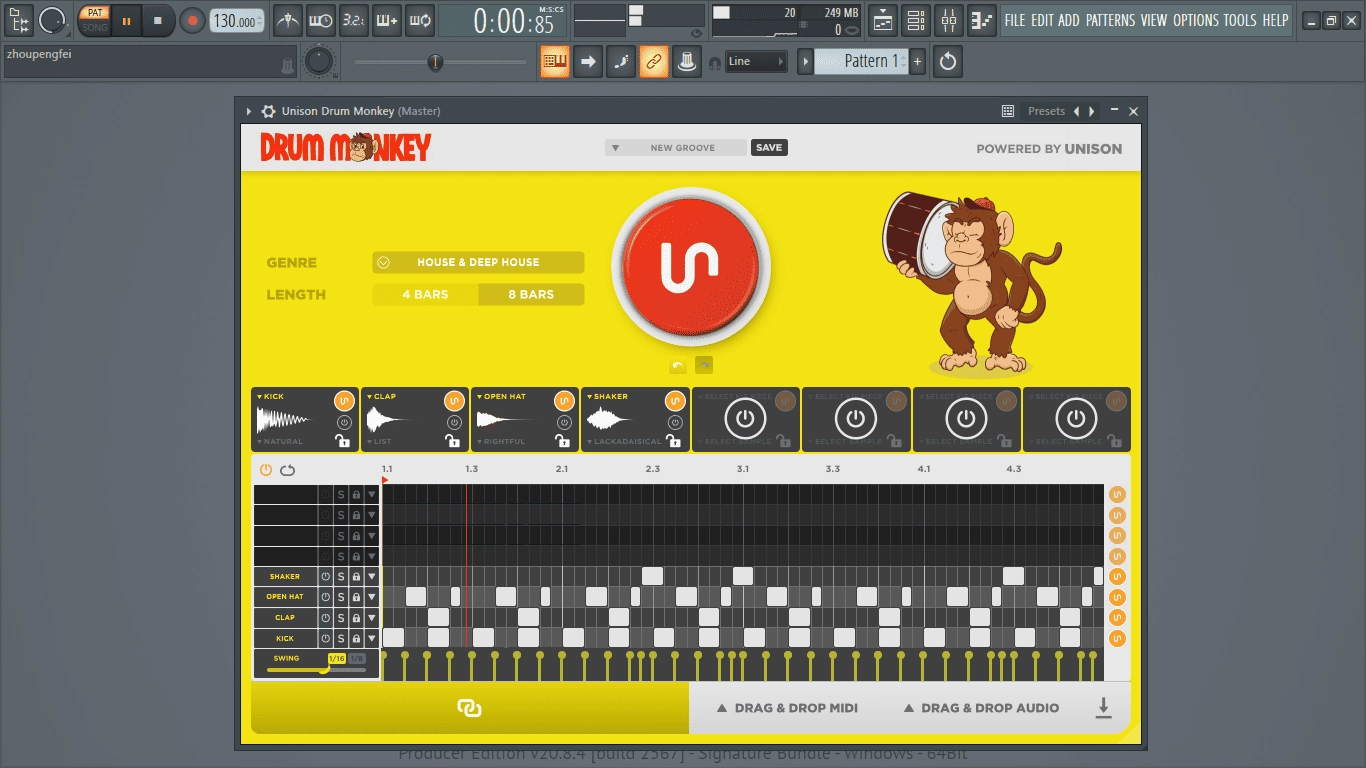Select swing 1/16 mode
1366x768 pixels.
tap(337, 658)
